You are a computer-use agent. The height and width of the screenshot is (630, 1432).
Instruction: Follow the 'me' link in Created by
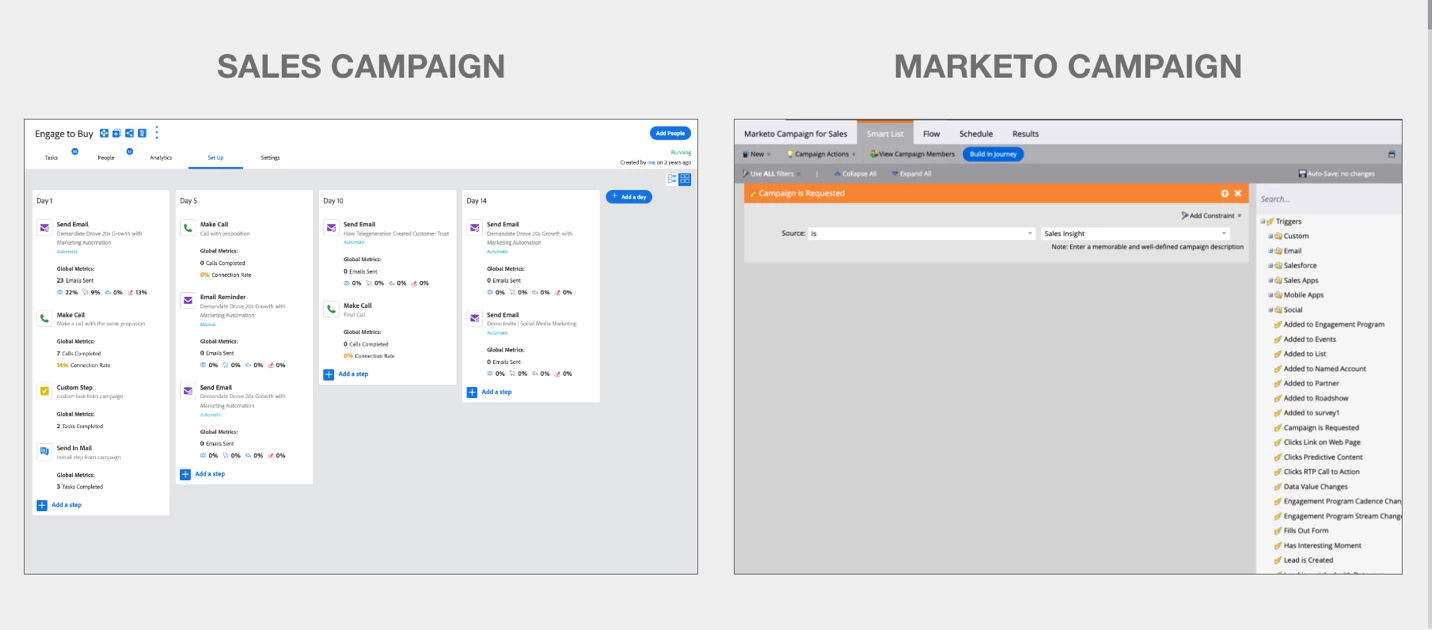[652, 162]
